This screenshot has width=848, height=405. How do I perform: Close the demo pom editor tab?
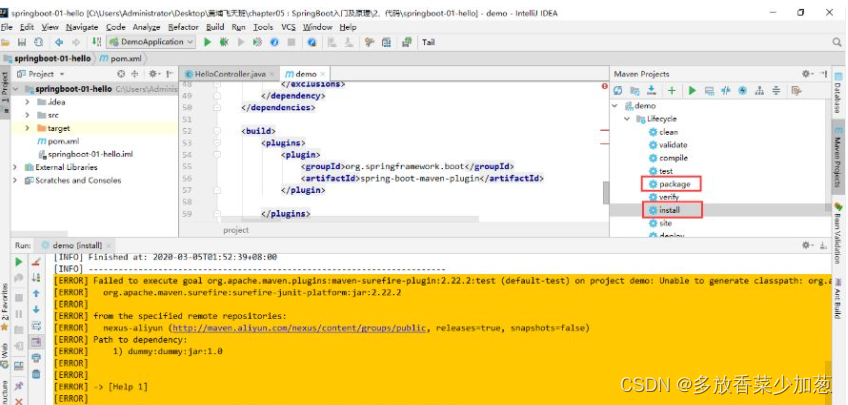323,74
